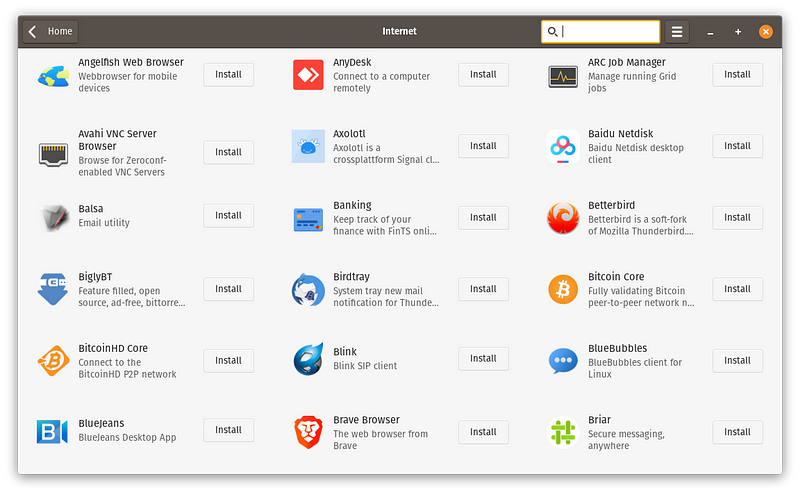Install BitcoinHD Core
800x494 pixels.
pyautogui.click(x=228, y=360)
